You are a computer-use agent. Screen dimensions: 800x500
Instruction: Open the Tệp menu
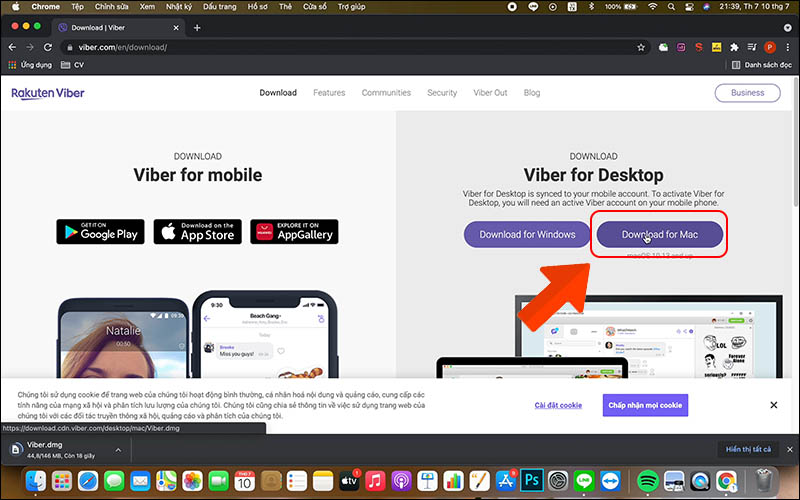(78, 7)
